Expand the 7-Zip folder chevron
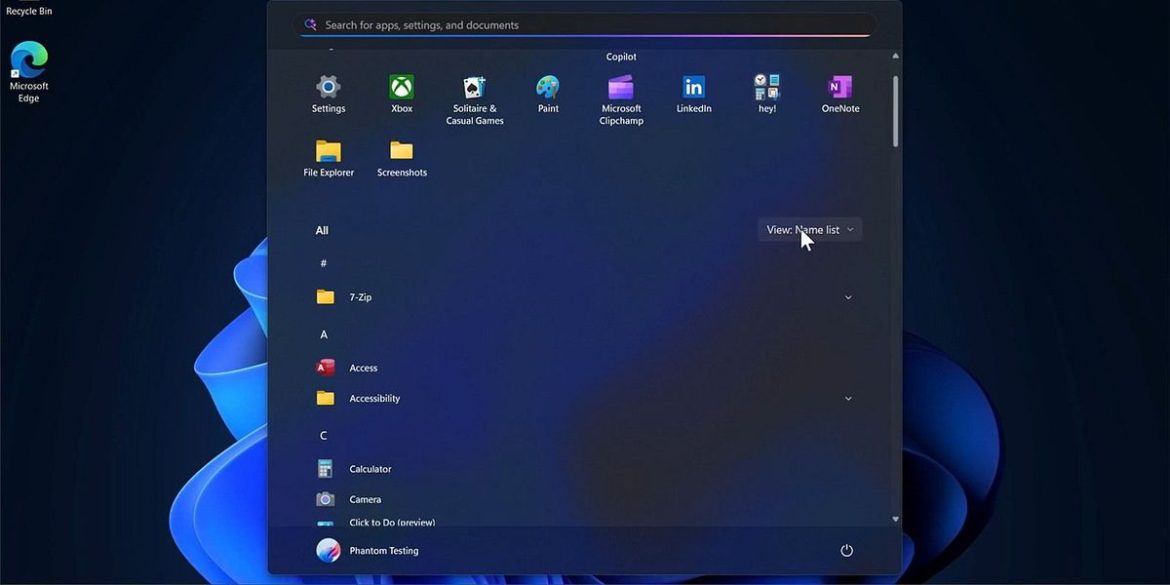Image resolution: width=1170 pixels, height=585 pixels. click(x=848, y=297)
